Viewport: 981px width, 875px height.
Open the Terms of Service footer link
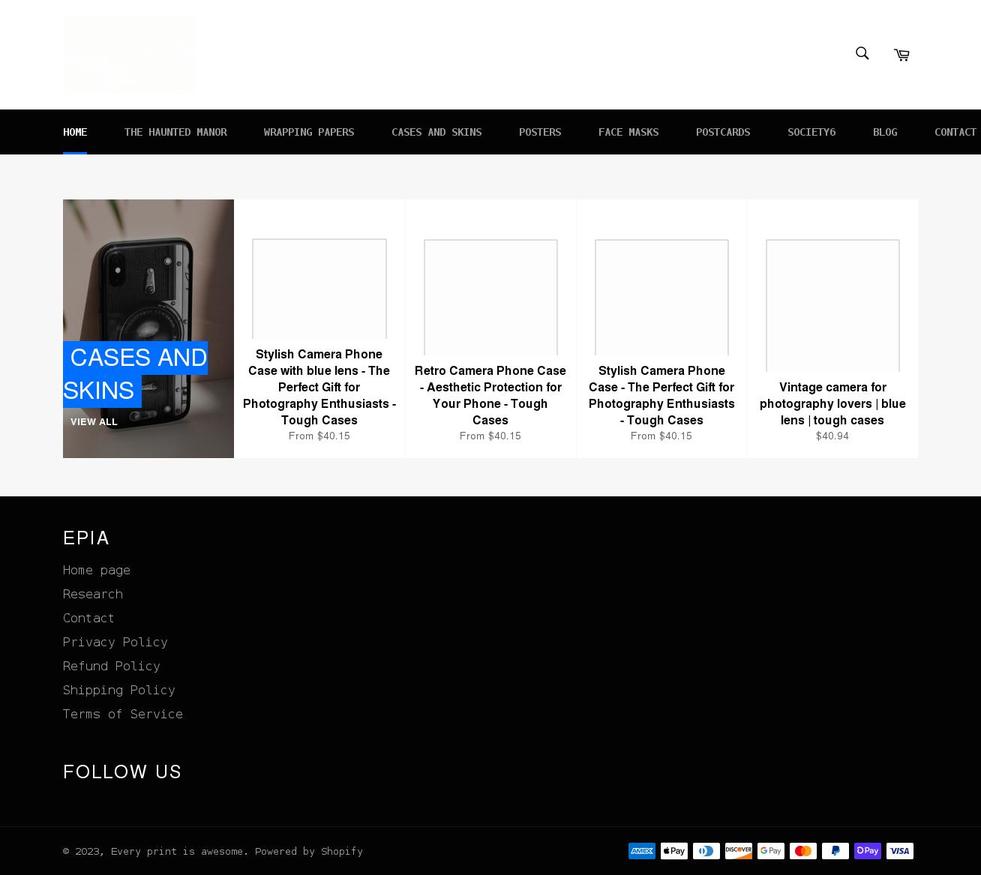(123, 714)
